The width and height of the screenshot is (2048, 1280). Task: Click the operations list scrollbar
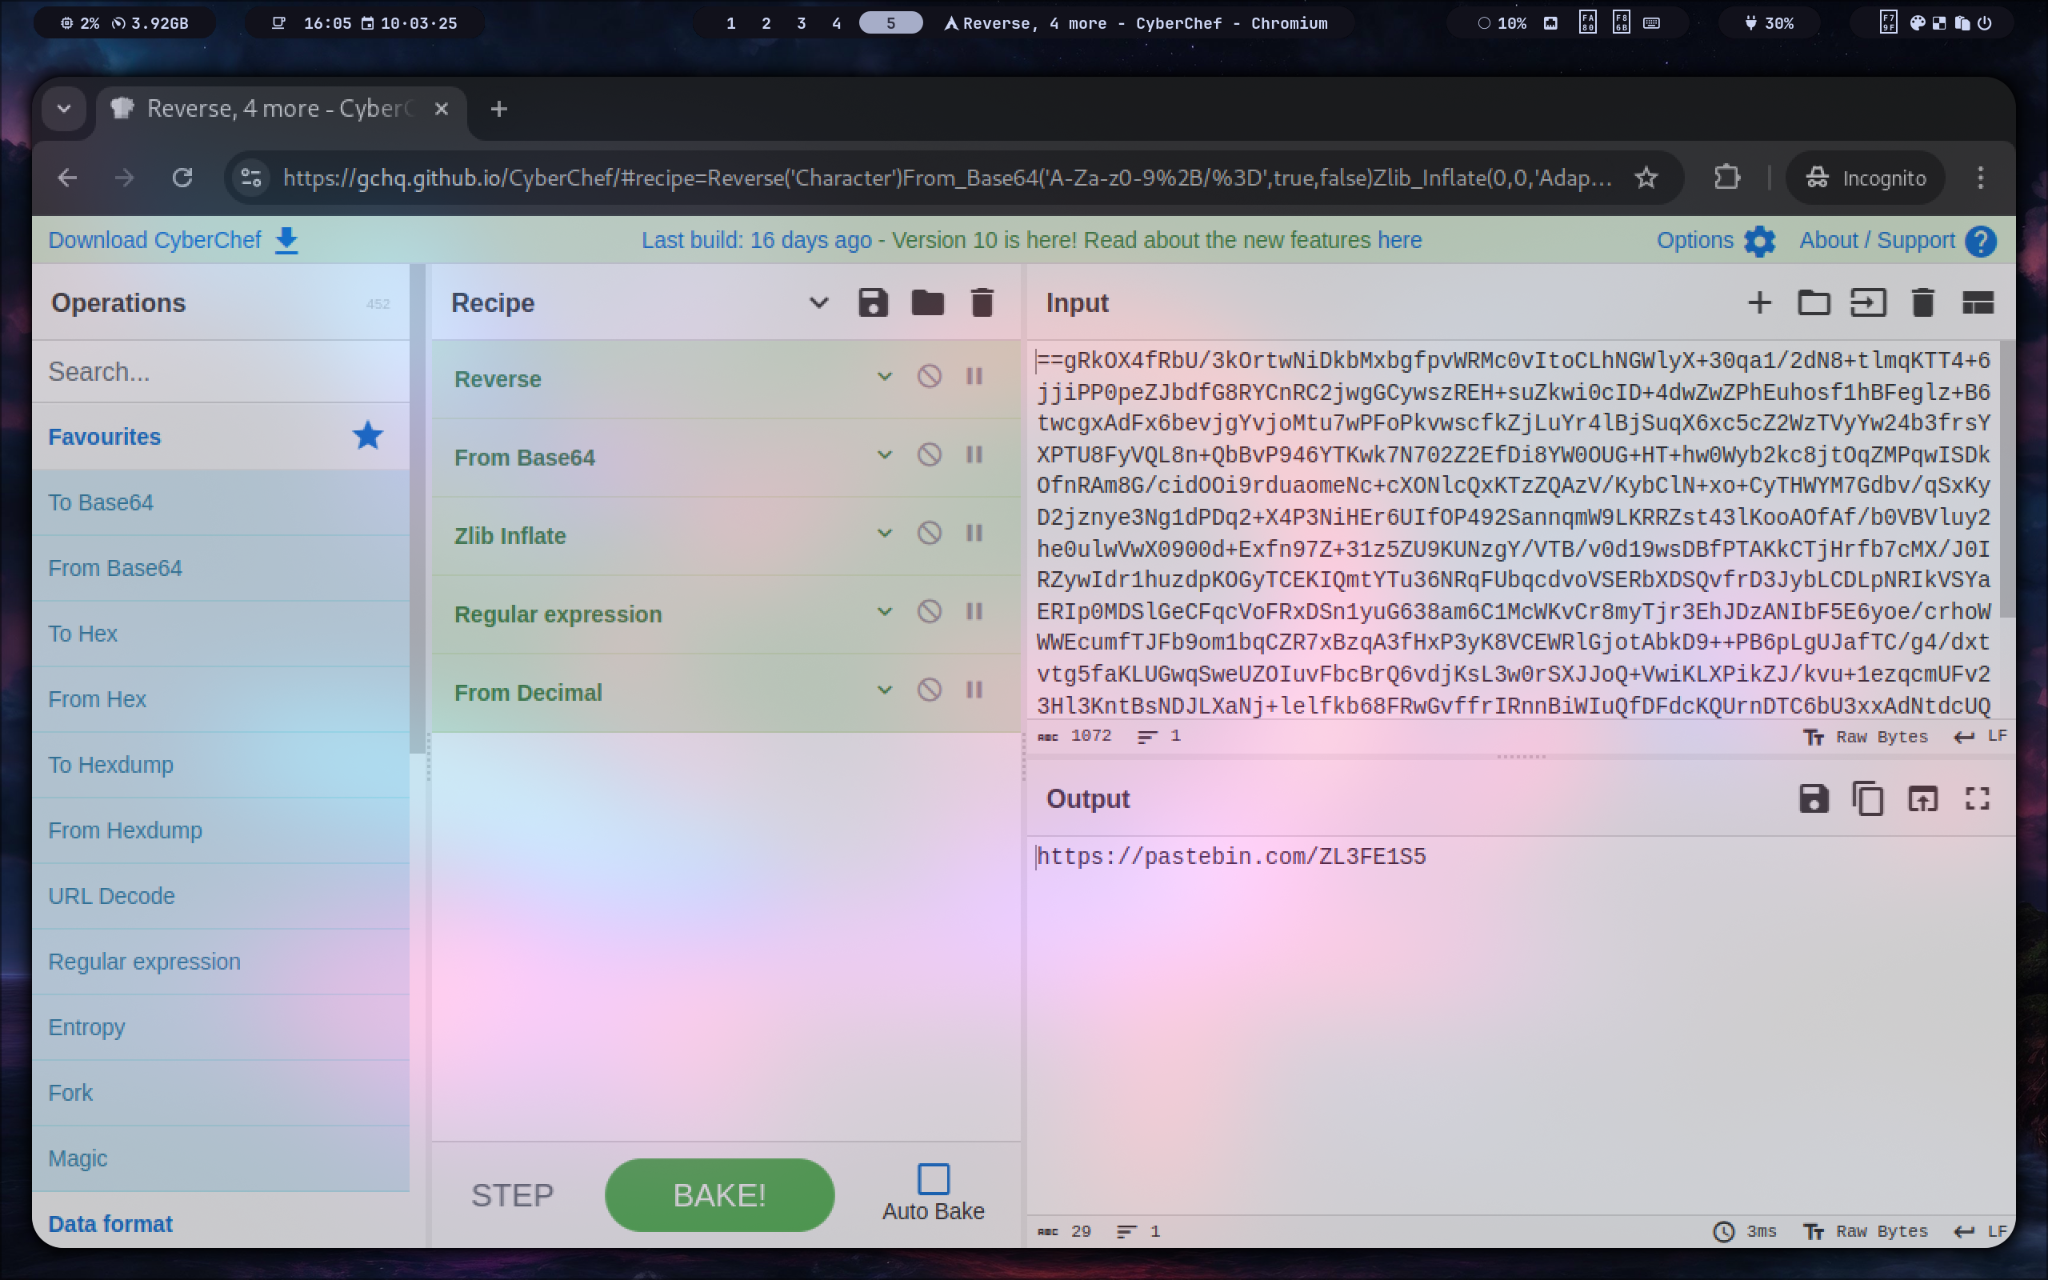click(x=417, y=510)
